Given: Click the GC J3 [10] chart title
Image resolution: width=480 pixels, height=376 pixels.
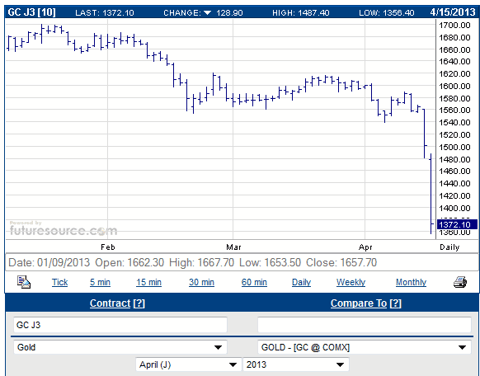Looking at the screenshot, I should (32, 12).
